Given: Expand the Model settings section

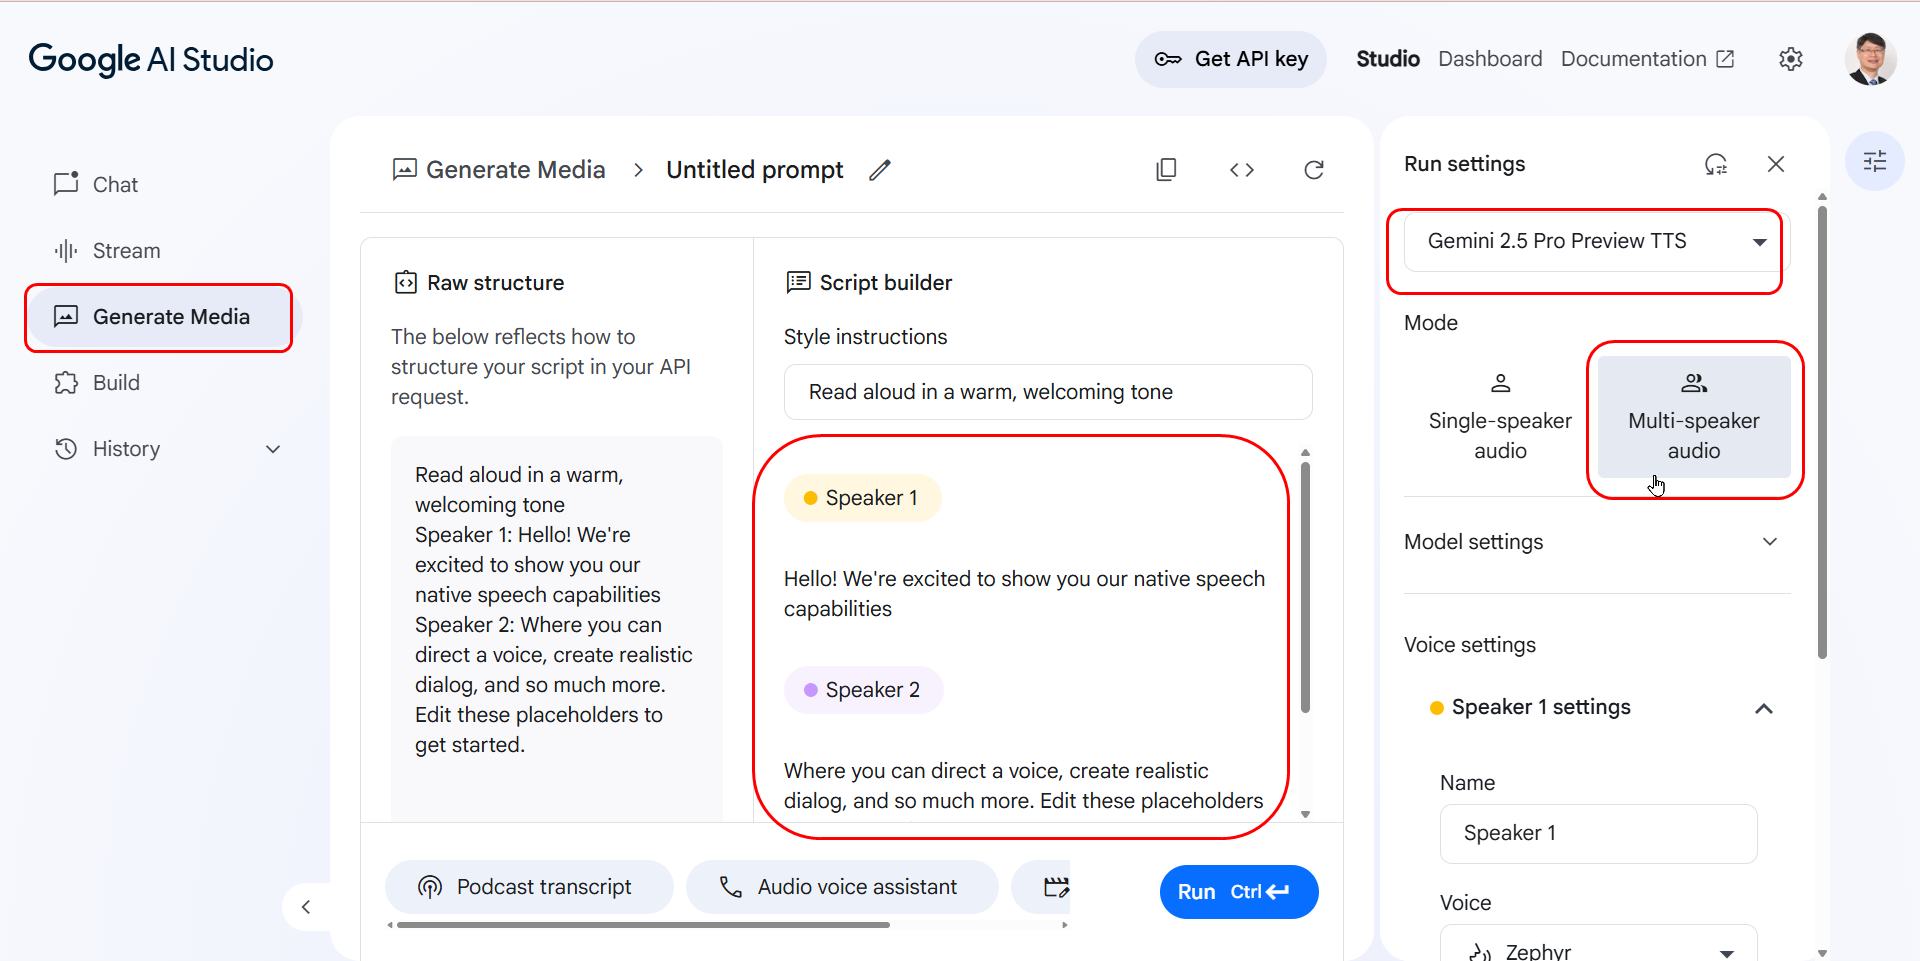Looking at the screenshot, I should point(1597,542).
